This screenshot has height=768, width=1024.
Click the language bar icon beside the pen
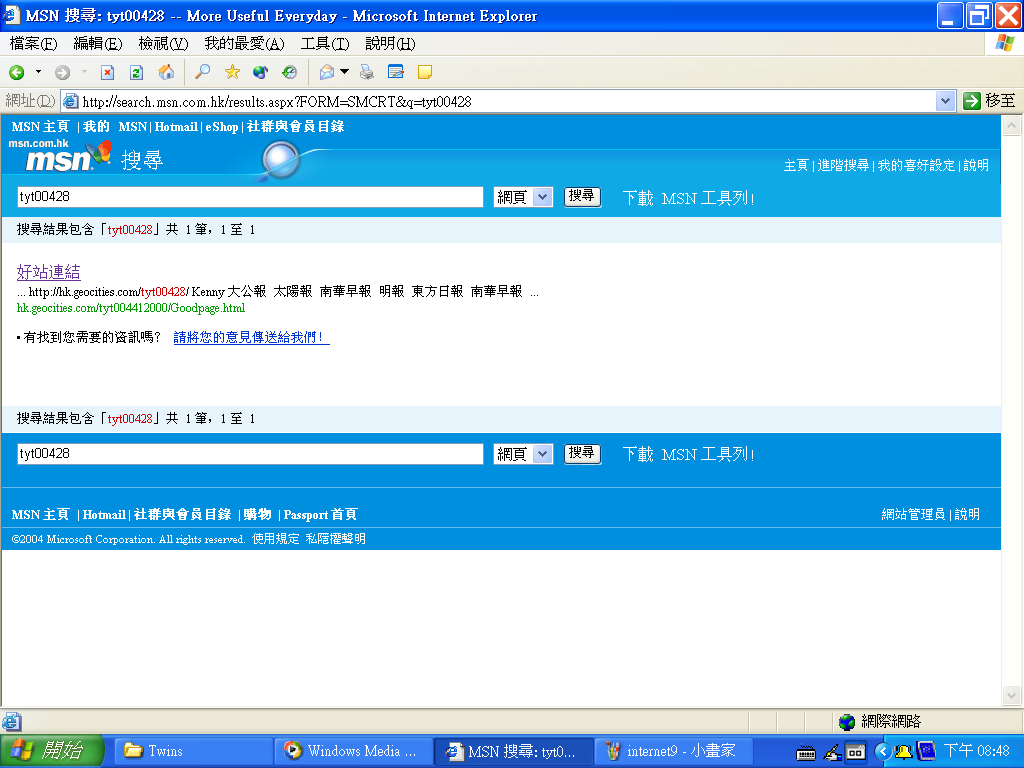click(x=856, y=753)
